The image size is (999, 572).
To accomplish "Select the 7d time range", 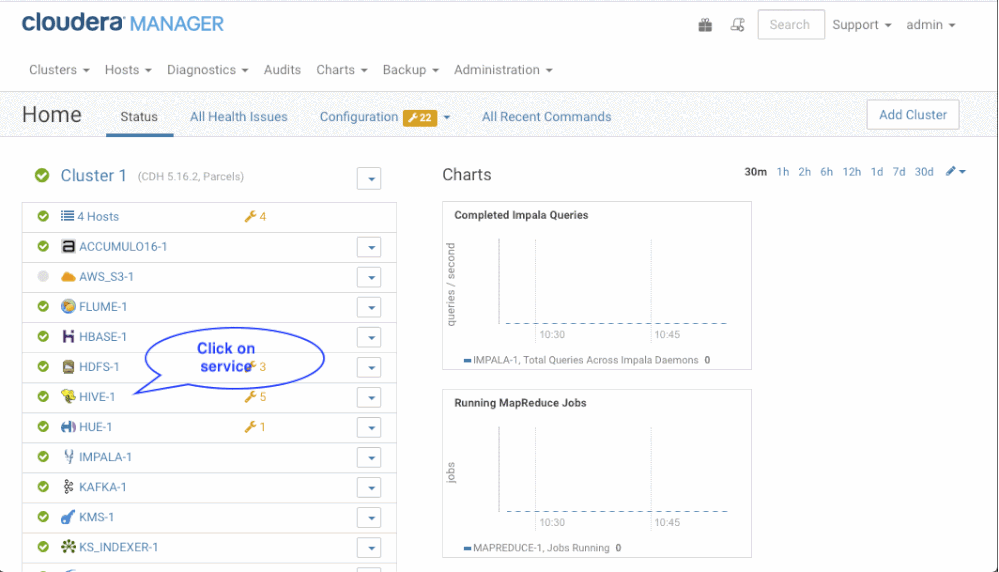I will click(899, 172).
